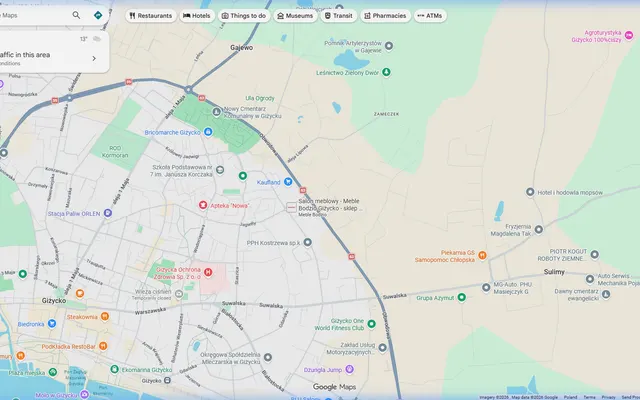This screenshot has width=640, height=400.
Task: Click the Fryzjernia Magdalena Tak marker
Action: [x=539, y=229]
